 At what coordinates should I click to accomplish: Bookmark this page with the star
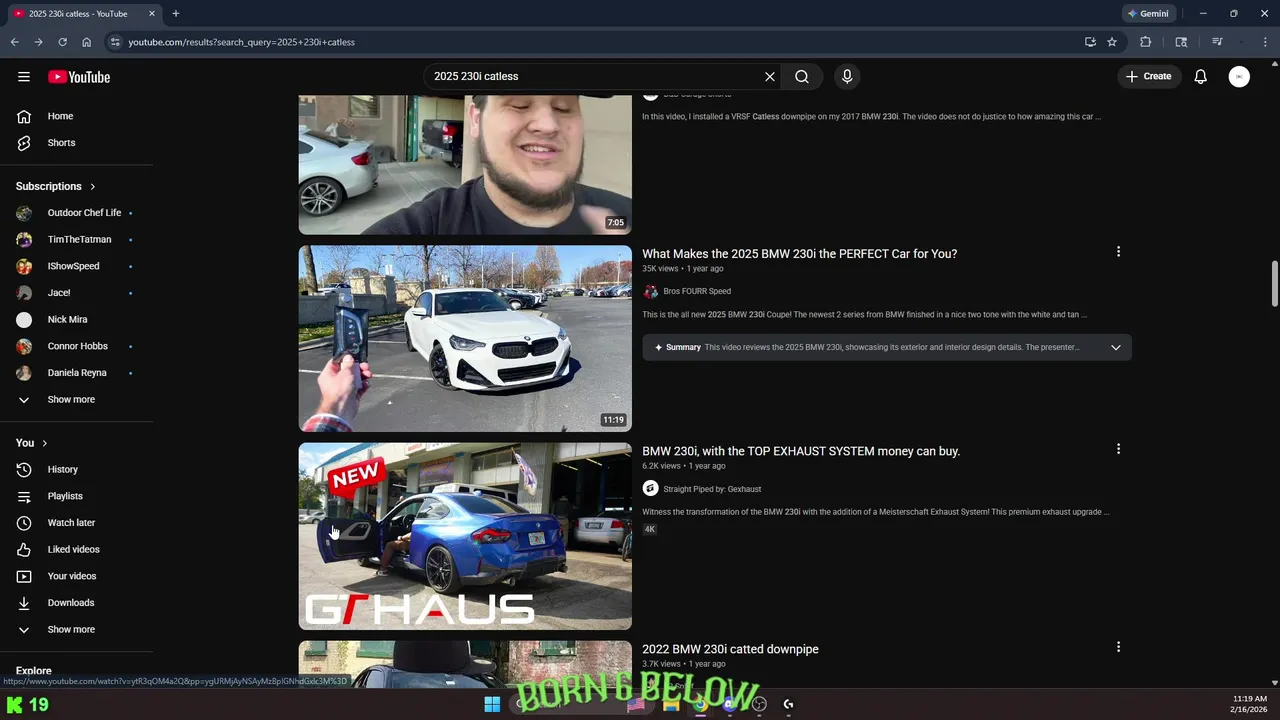click(x=1112, y=42)
